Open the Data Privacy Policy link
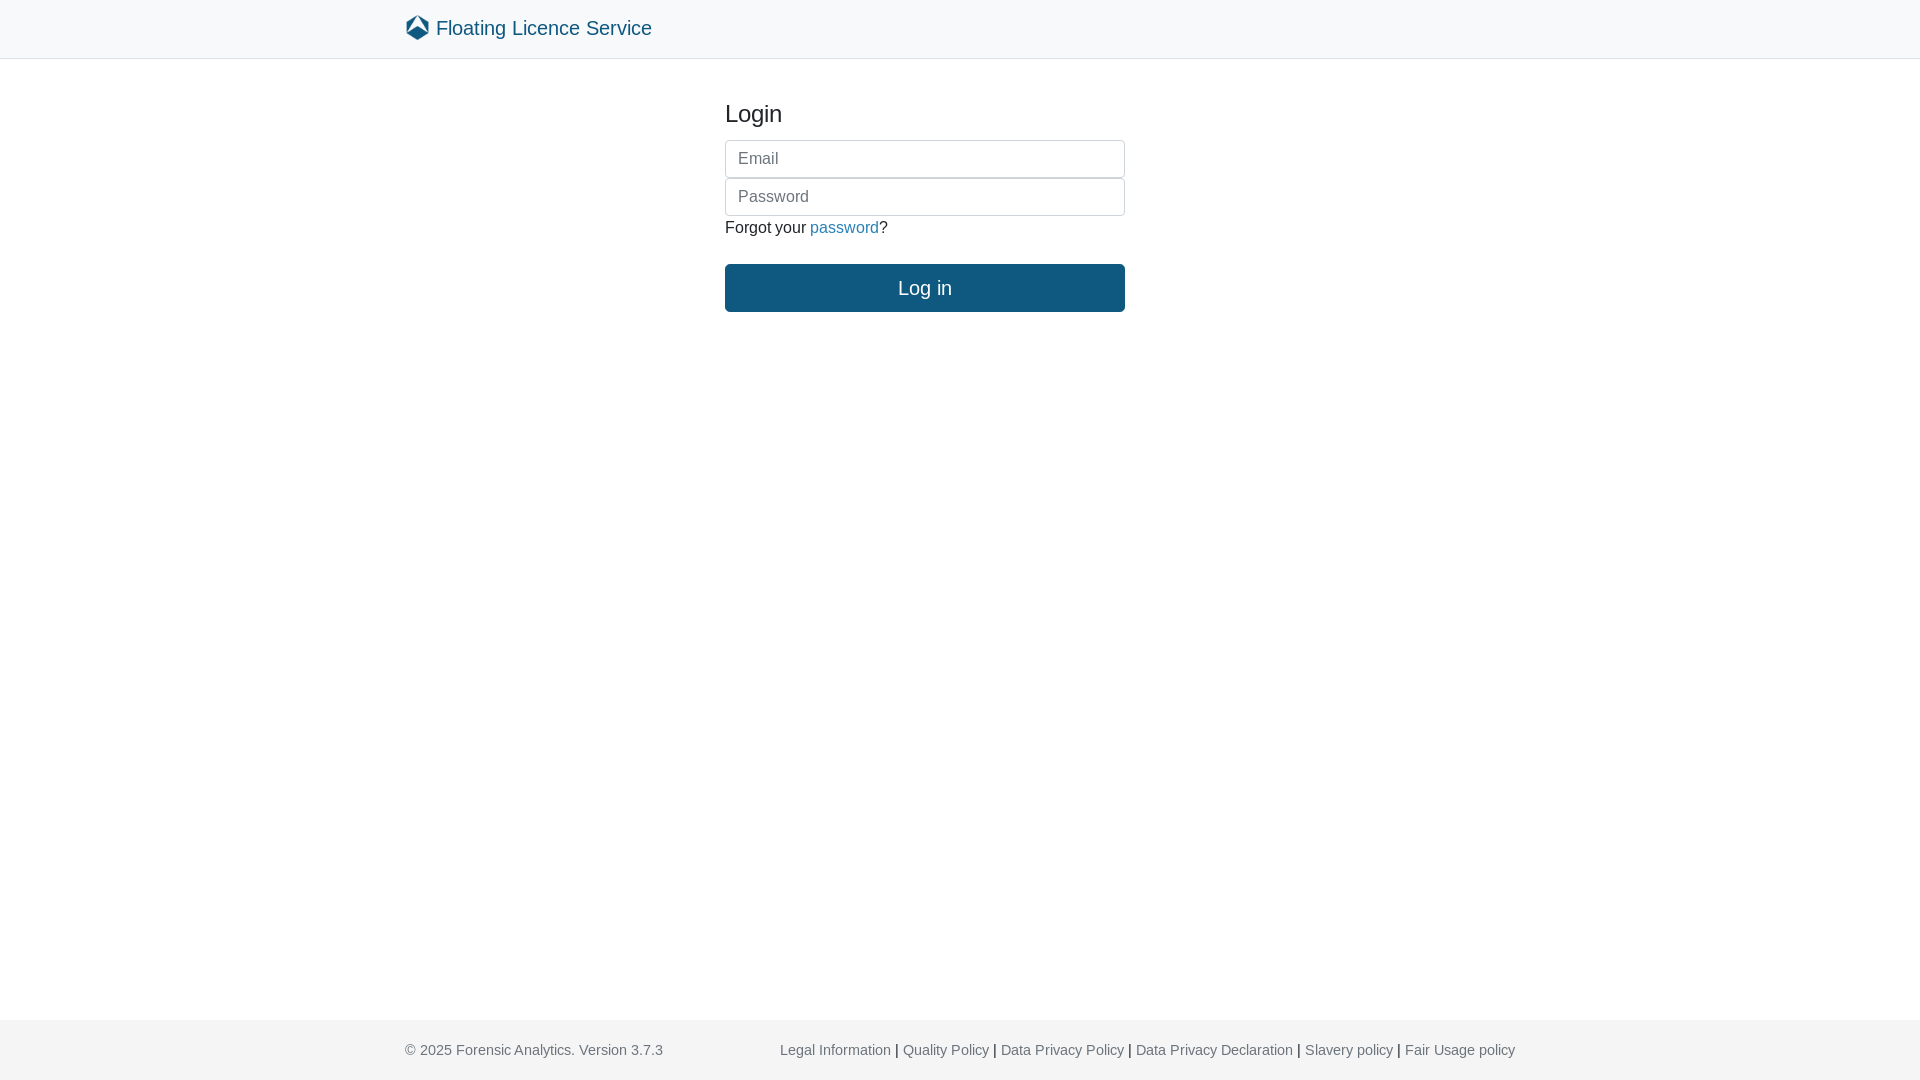The width and height of the screenshot is (1920, 1080). [1062, 1050]
